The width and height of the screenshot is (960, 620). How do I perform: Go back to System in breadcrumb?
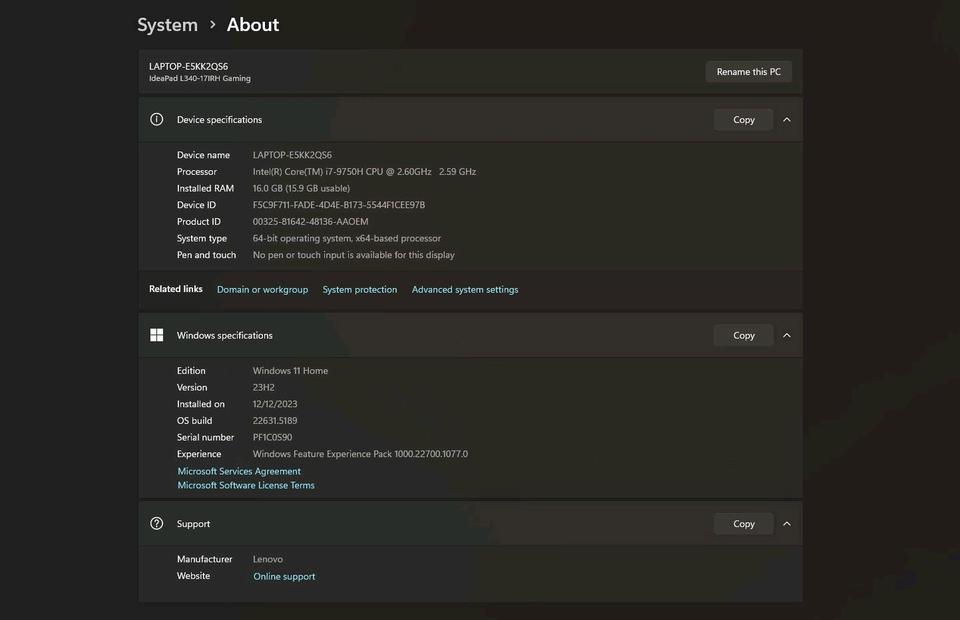(167, 25)
